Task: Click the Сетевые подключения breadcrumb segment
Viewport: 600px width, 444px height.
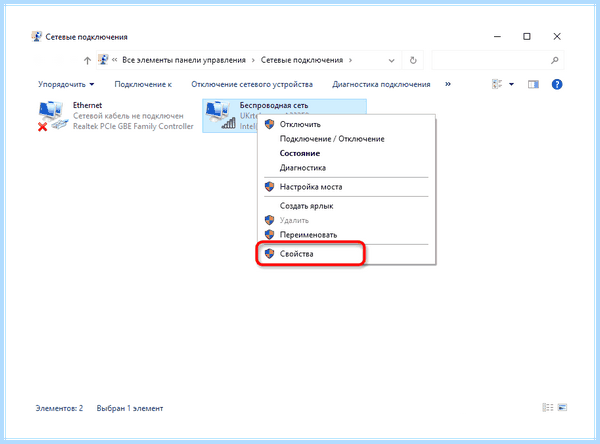Action: (x=302, y=60)
